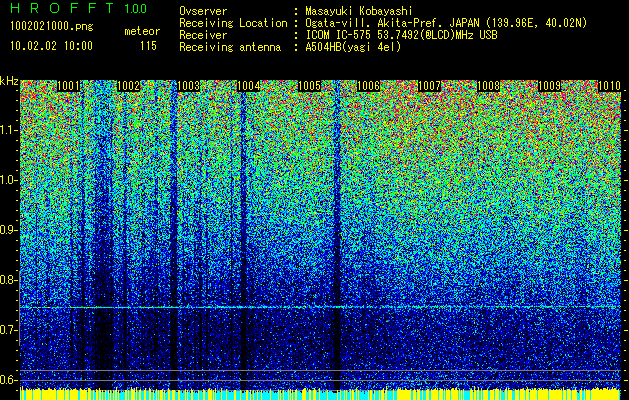Click the observer name Masayuki Kobayashi
The image size is (629, 400).
pyautogui.click(x=358, y=11)
